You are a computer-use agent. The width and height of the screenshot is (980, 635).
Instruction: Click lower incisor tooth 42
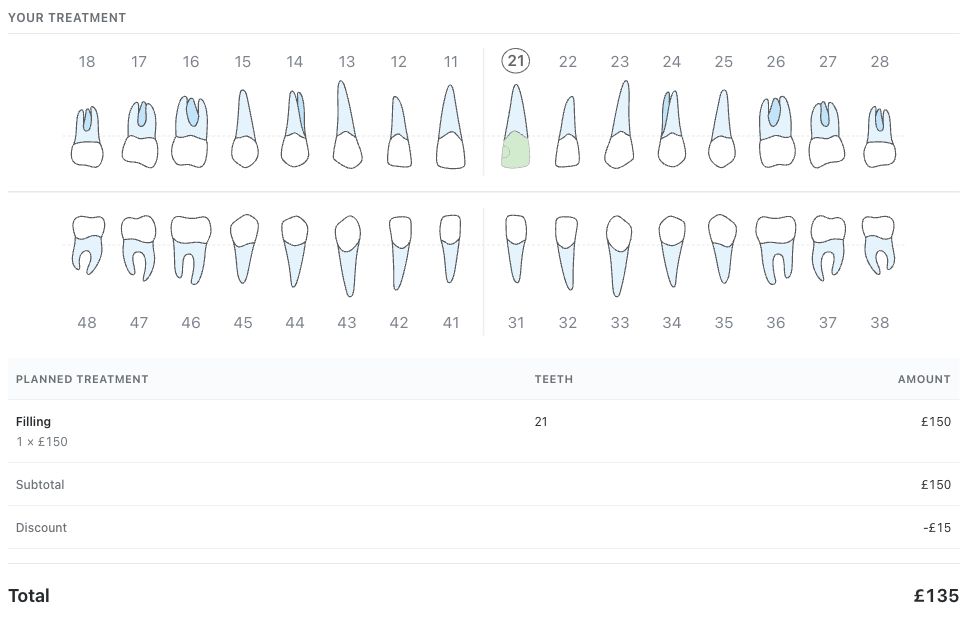[400, 253]
